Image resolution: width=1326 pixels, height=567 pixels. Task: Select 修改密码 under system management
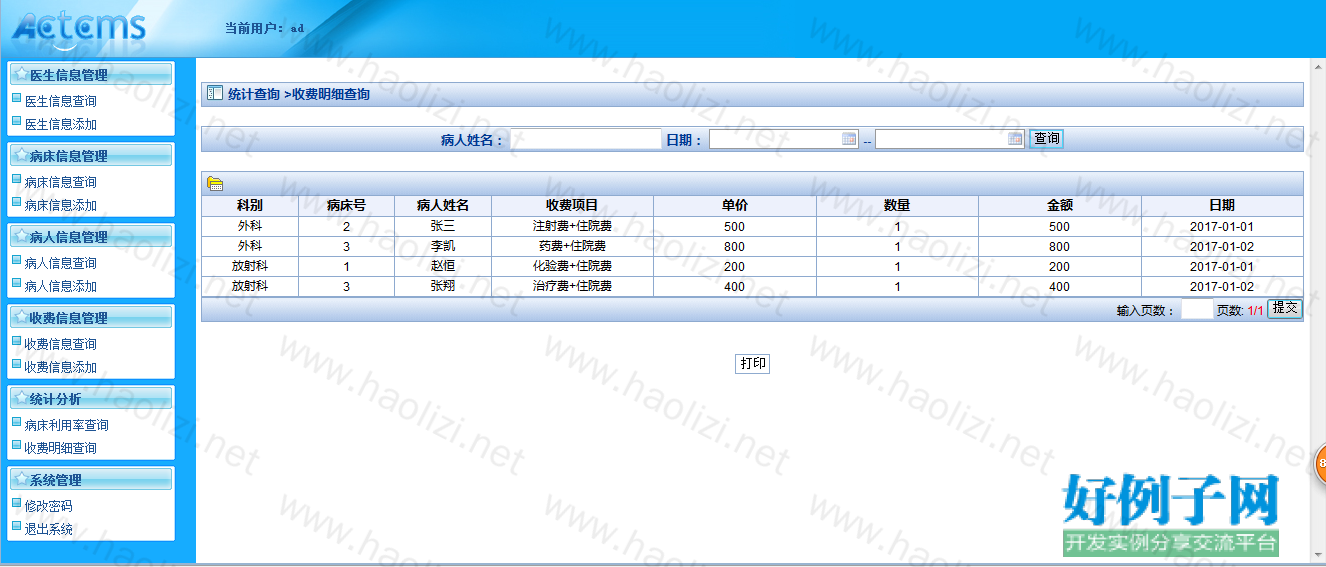(x=48, y=506)
